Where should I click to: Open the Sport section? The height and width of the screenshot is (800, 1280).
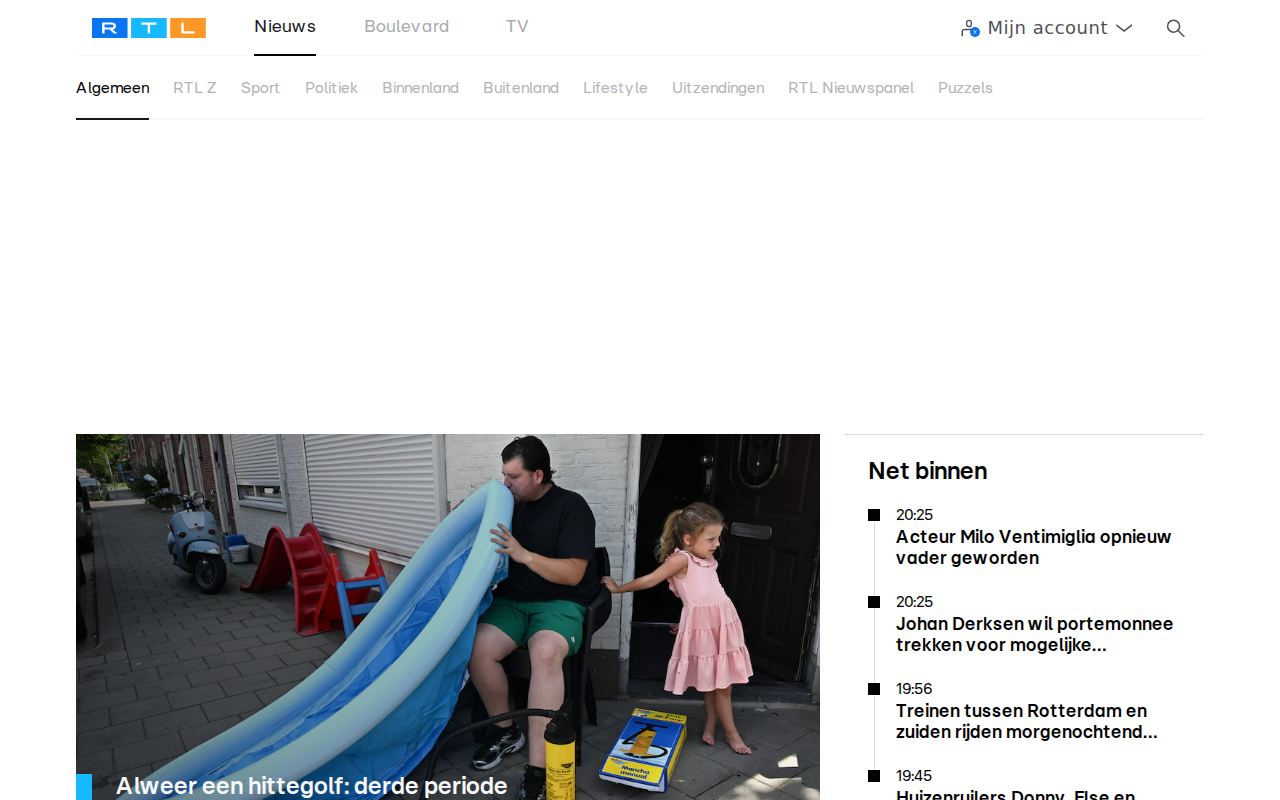pyautogui.click(x=260, y=88)
